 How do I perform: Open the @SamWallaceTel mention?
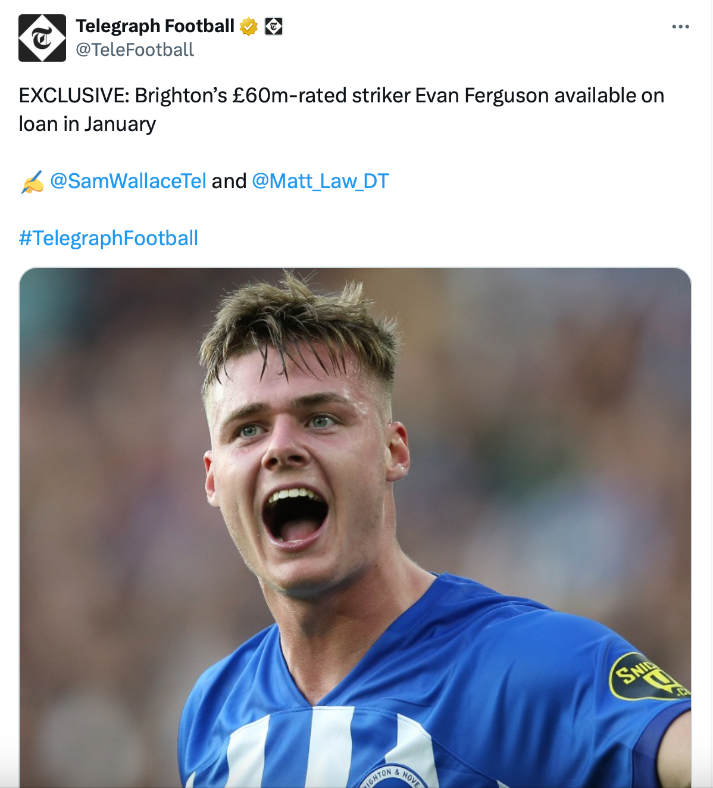click(128, 181)
